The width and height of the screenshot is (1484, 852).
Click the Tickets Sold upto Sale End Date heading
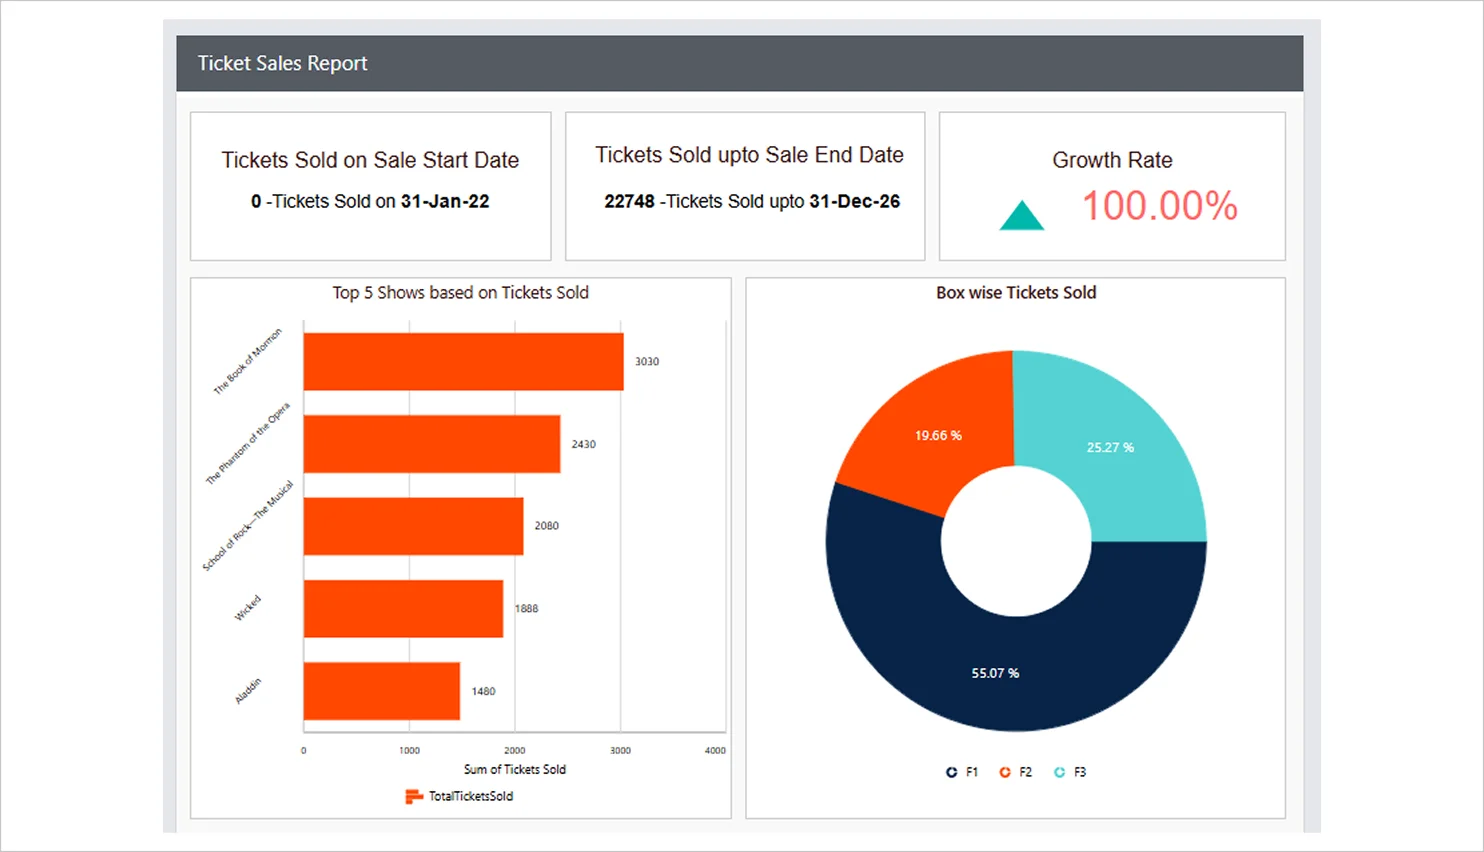pos(749,155)
